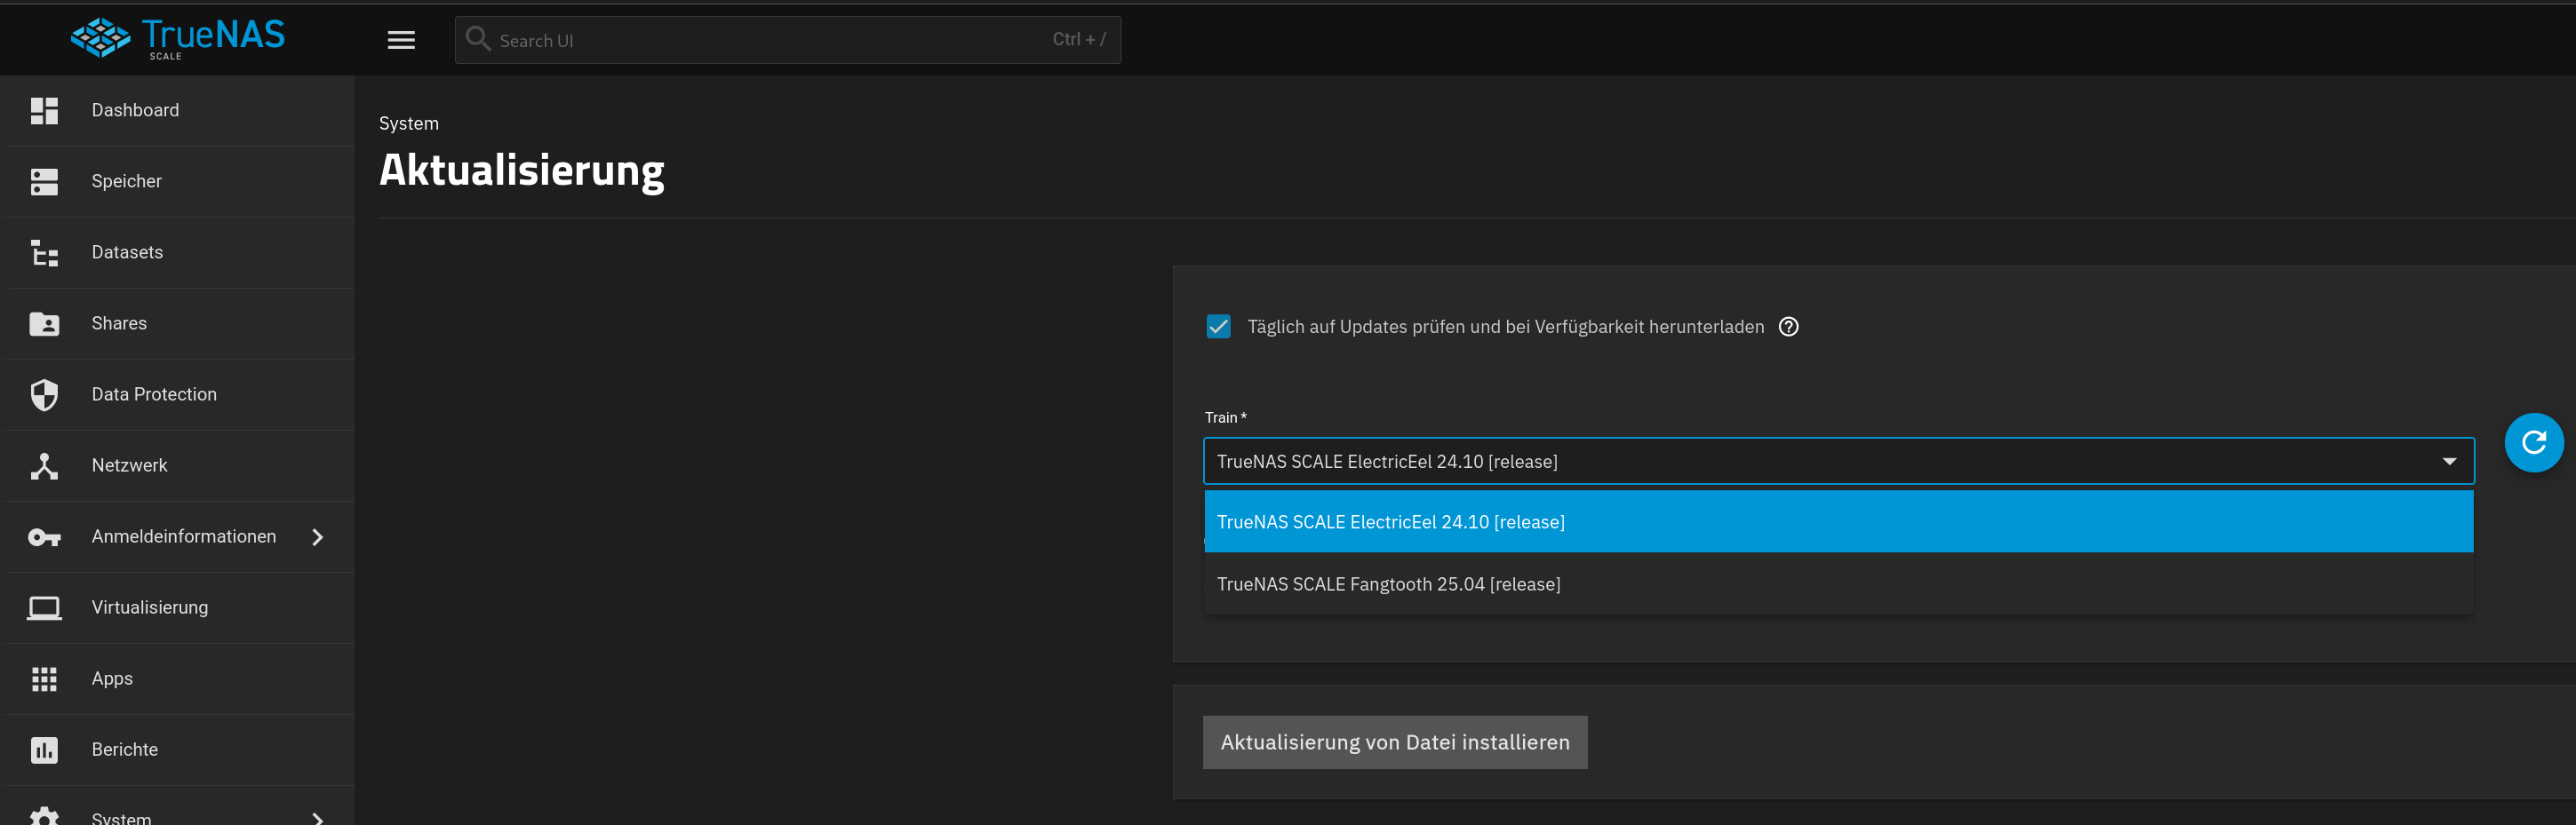Viewport: 2576px width, 825px height.
Task: Go to the Speicher page
Action: pyautogui.click(x=178, y=182)
